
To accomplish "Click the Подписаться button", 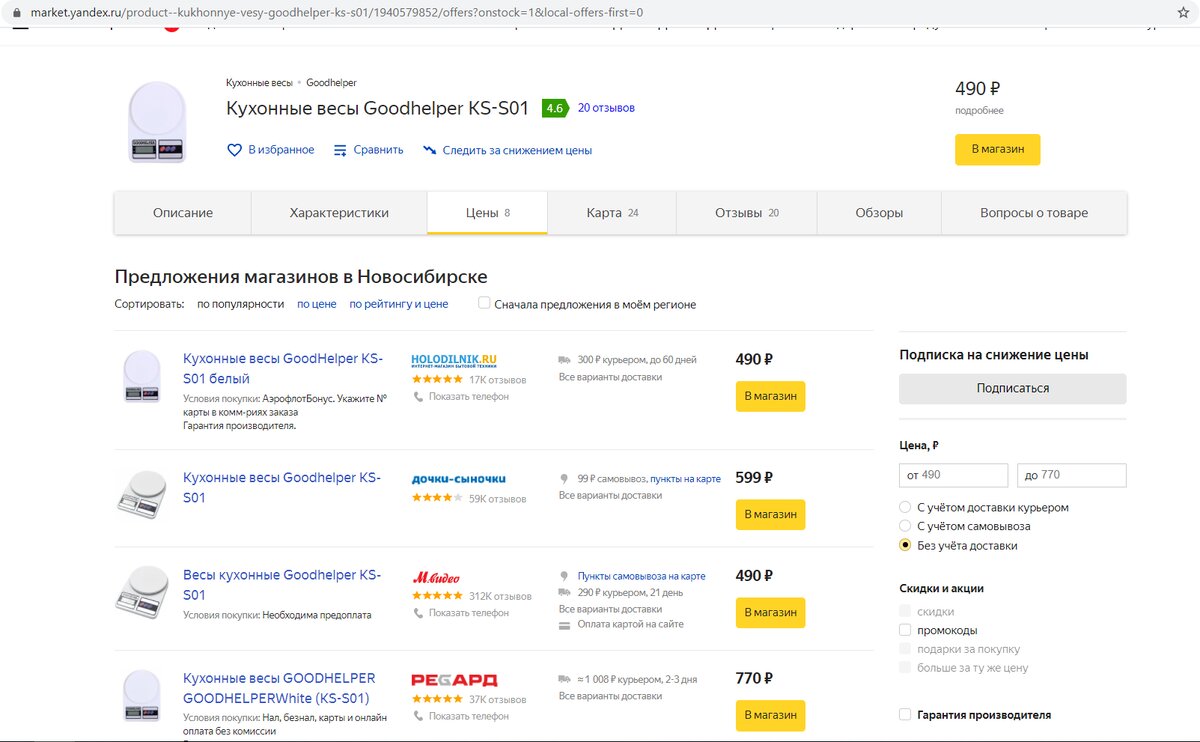I will click(1013, 388).
